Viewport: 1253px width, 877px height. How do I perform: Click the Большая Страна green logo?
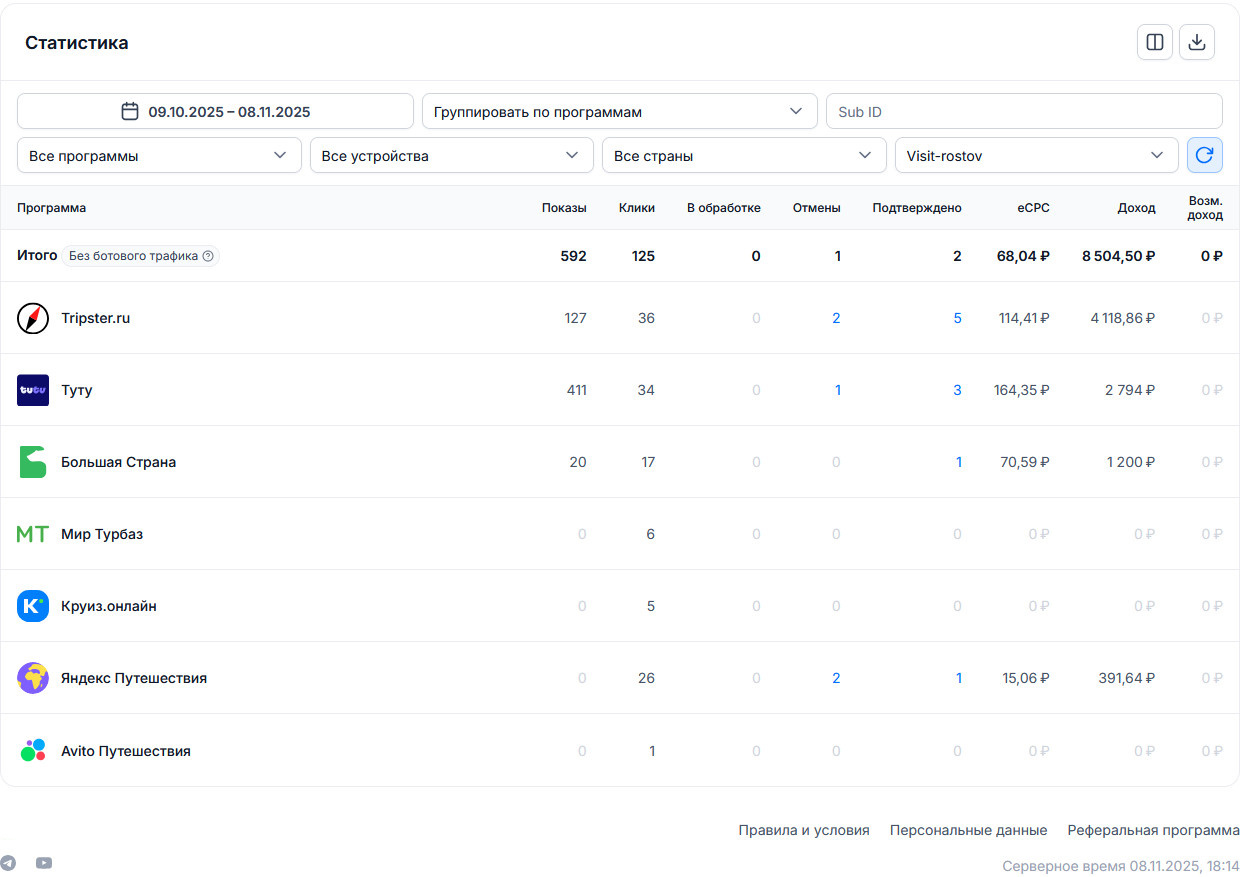click(33, 462)
